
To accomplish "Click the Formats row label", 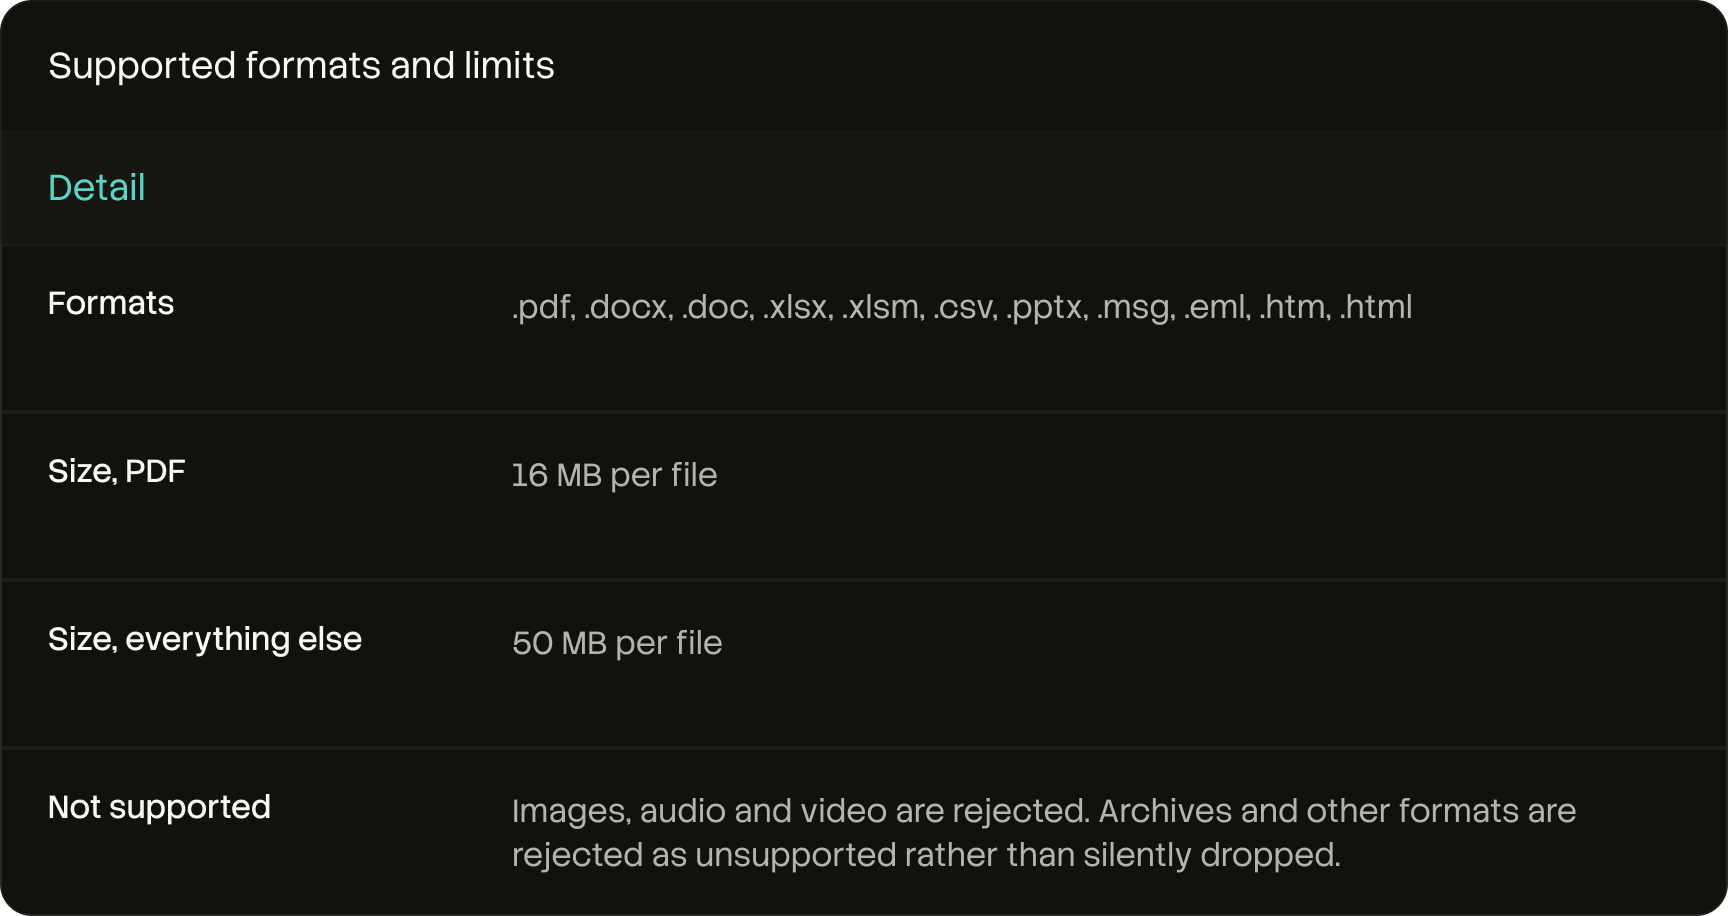I will 111,303.
